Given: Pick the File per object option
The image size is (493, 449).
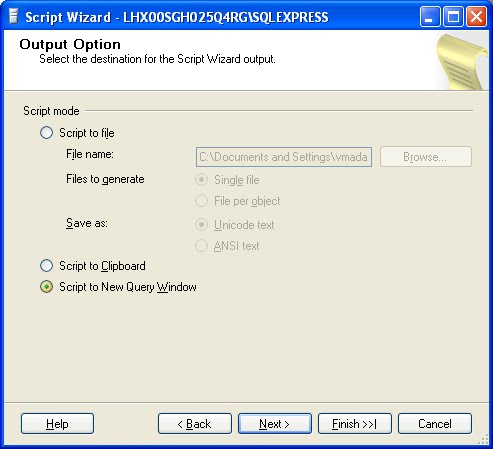Looking at the screenshot, I should pos(201,201).
